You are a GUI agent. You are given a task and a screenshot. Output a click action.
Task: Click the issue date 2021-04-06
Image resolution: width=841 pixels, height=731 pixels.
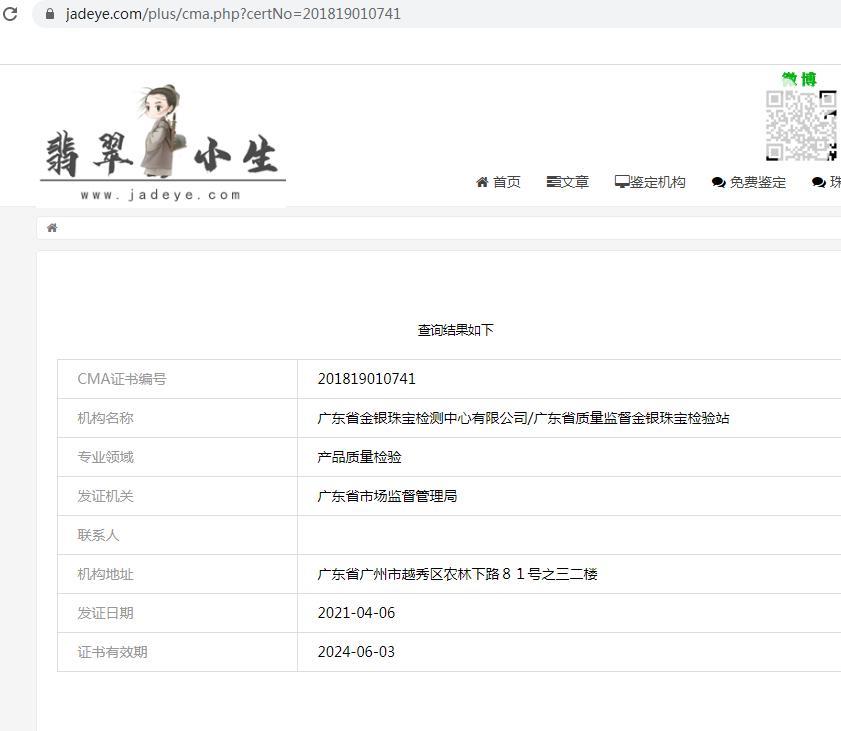[356, 613]
